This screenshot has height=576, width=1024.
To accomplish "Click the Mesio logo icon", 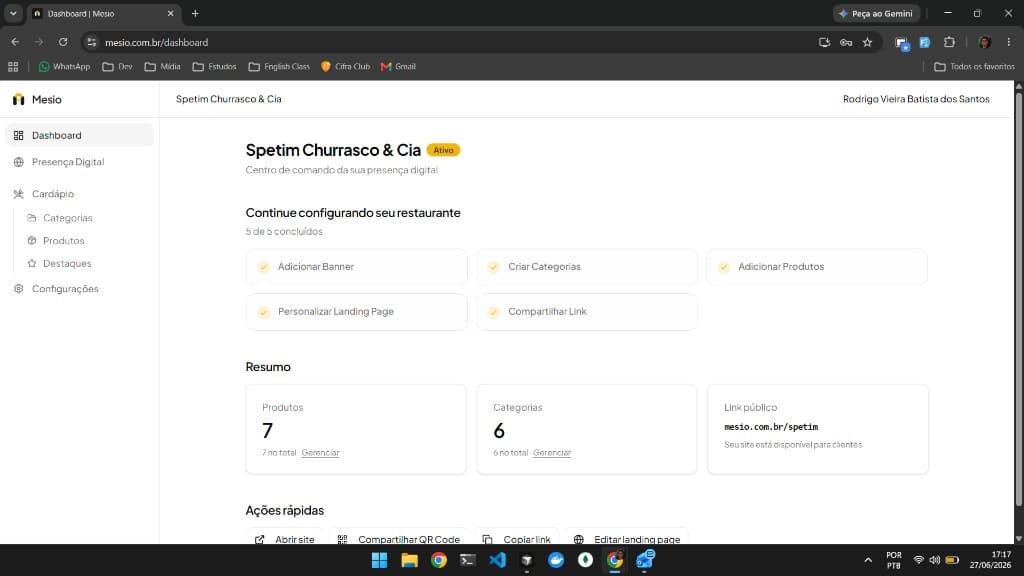I will tap(18, 99).
